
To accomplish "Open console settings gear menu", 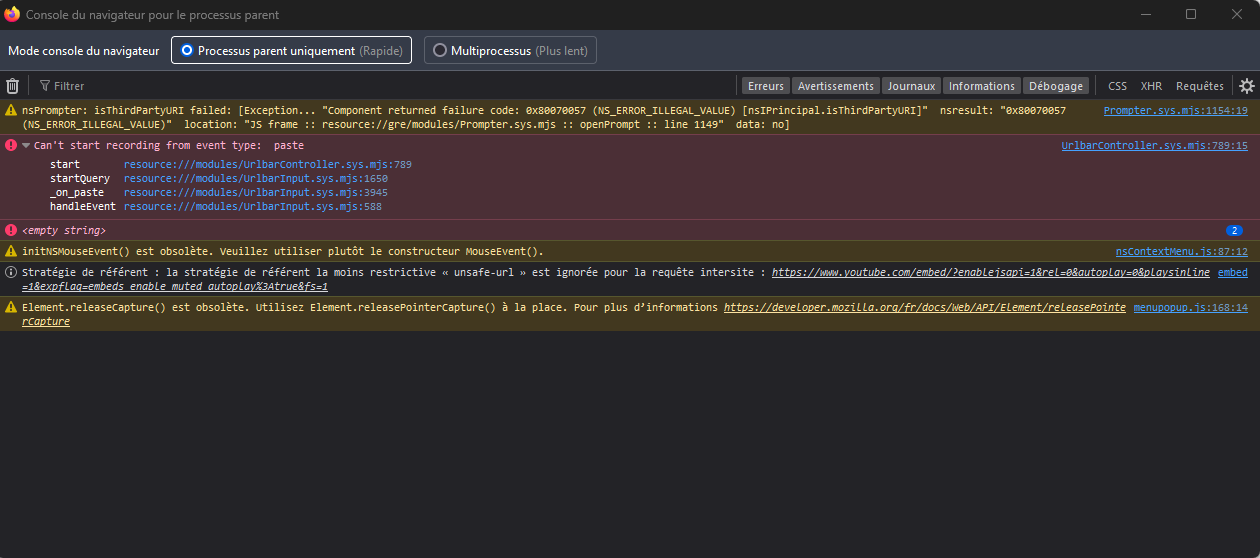I will coord(1247,86).
